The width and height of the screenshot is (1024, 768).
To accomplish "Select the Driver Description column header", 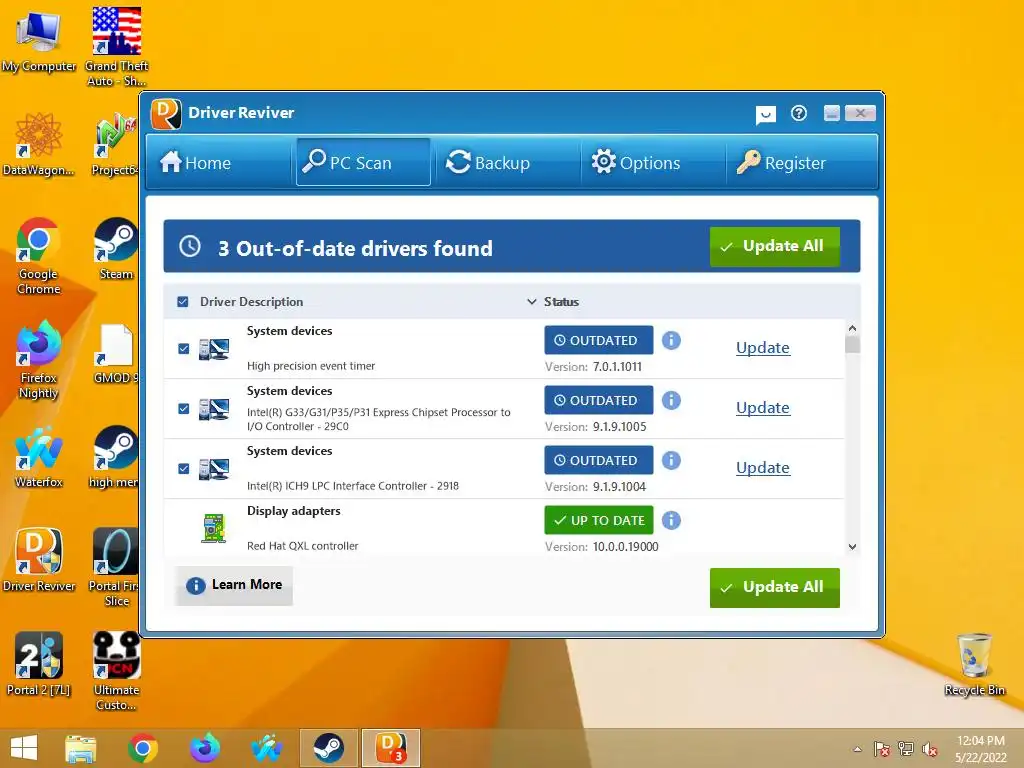I will point(251,302).
